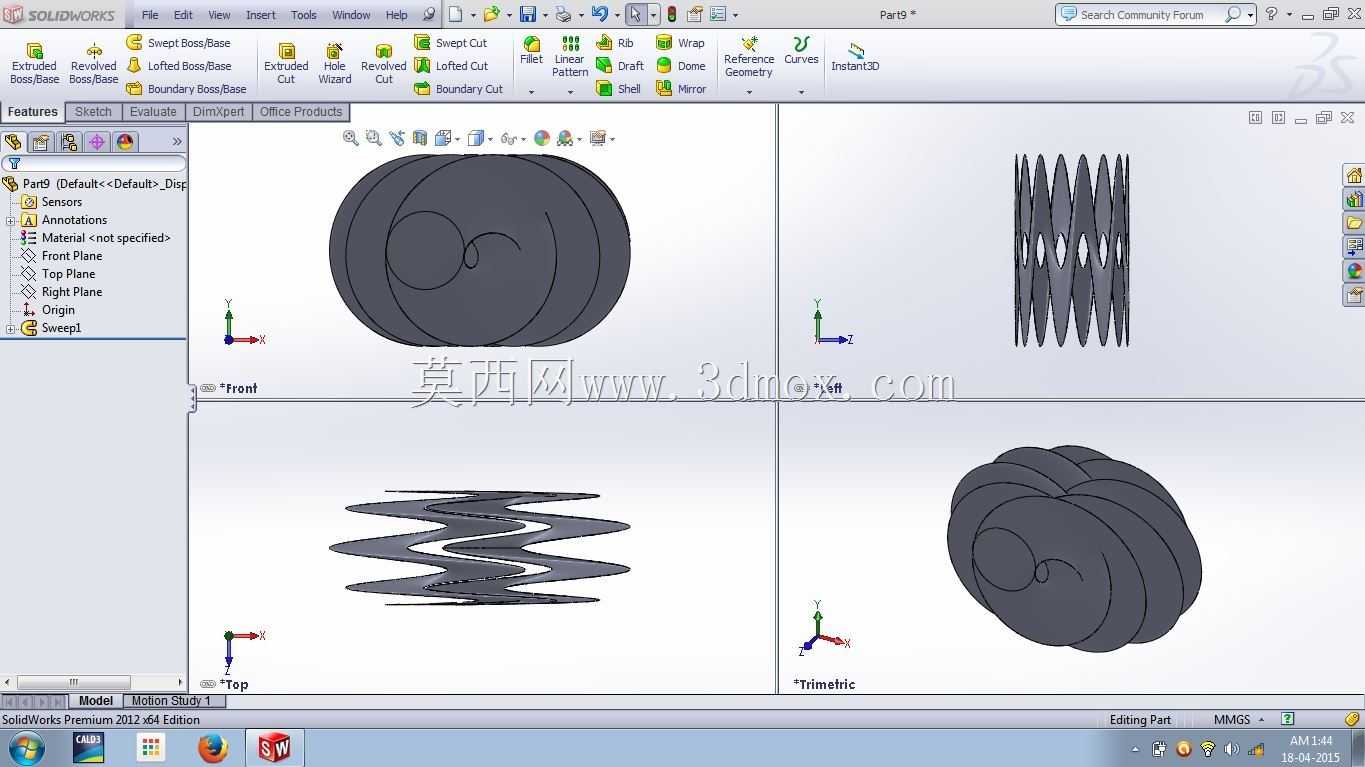1365x767 pixels.
Task: Select the Extruded Boss/Base tool
Action: (x=34, y=64)
